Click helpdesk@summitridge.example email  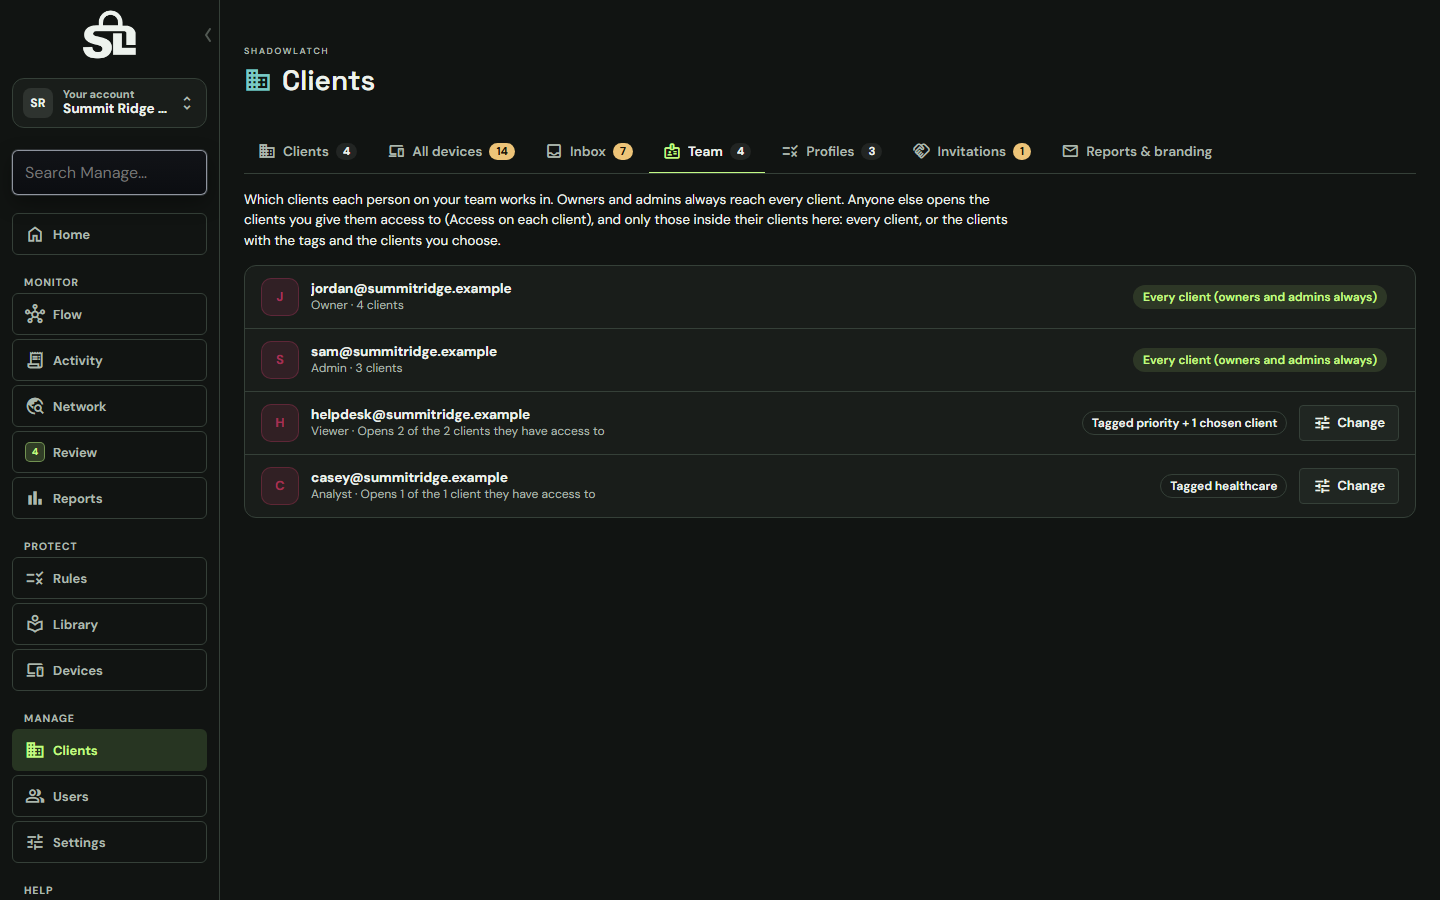(420, 414)
